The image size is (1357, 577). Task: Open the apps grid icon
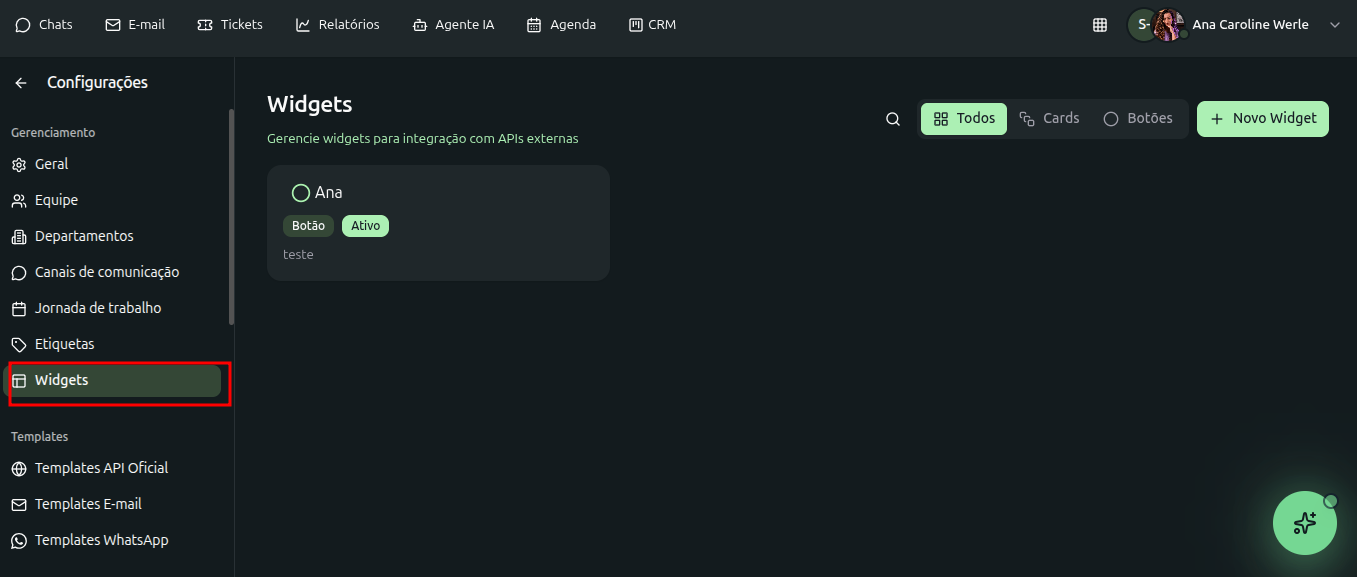pyautogui.click(x=1100, y=25)
